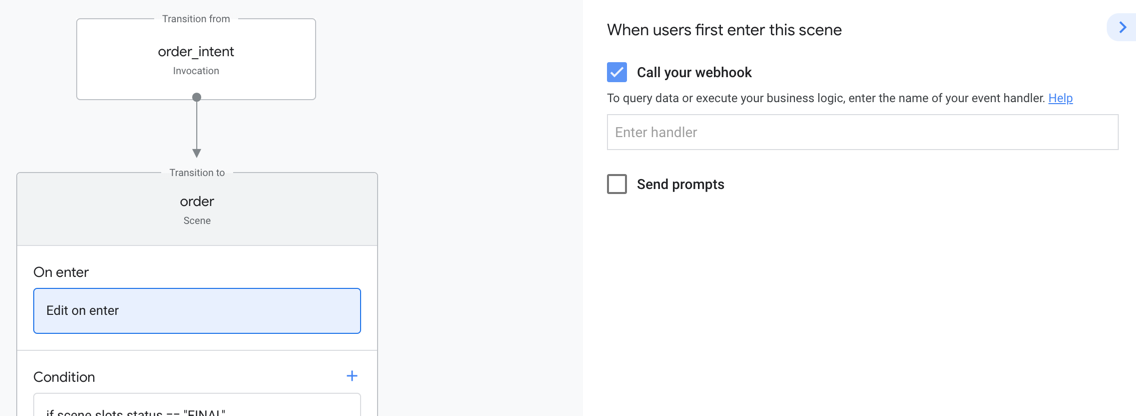Open the Help link
Screen dimensions: 1136x416
(x=1060, y=98)
